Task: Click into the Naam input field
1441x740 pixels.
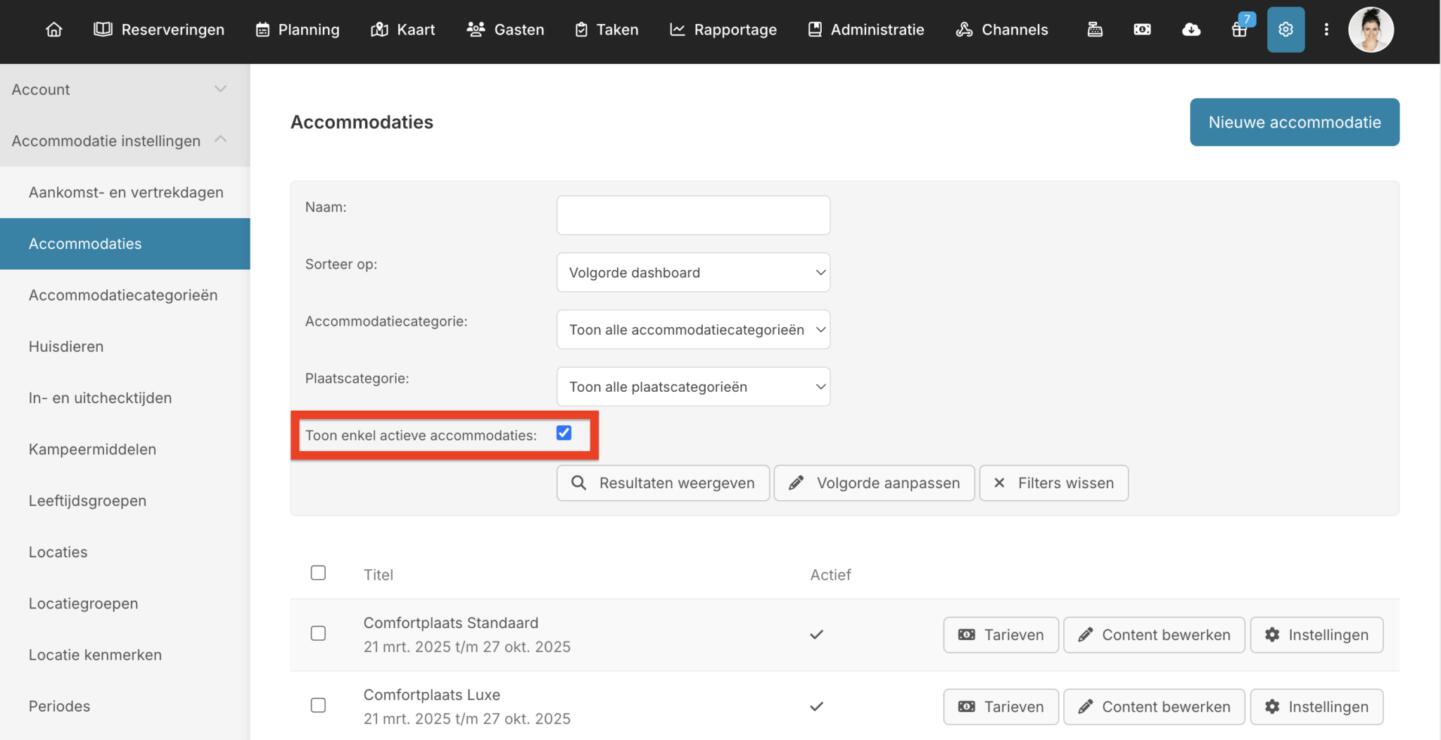Action: click(693, 215)
